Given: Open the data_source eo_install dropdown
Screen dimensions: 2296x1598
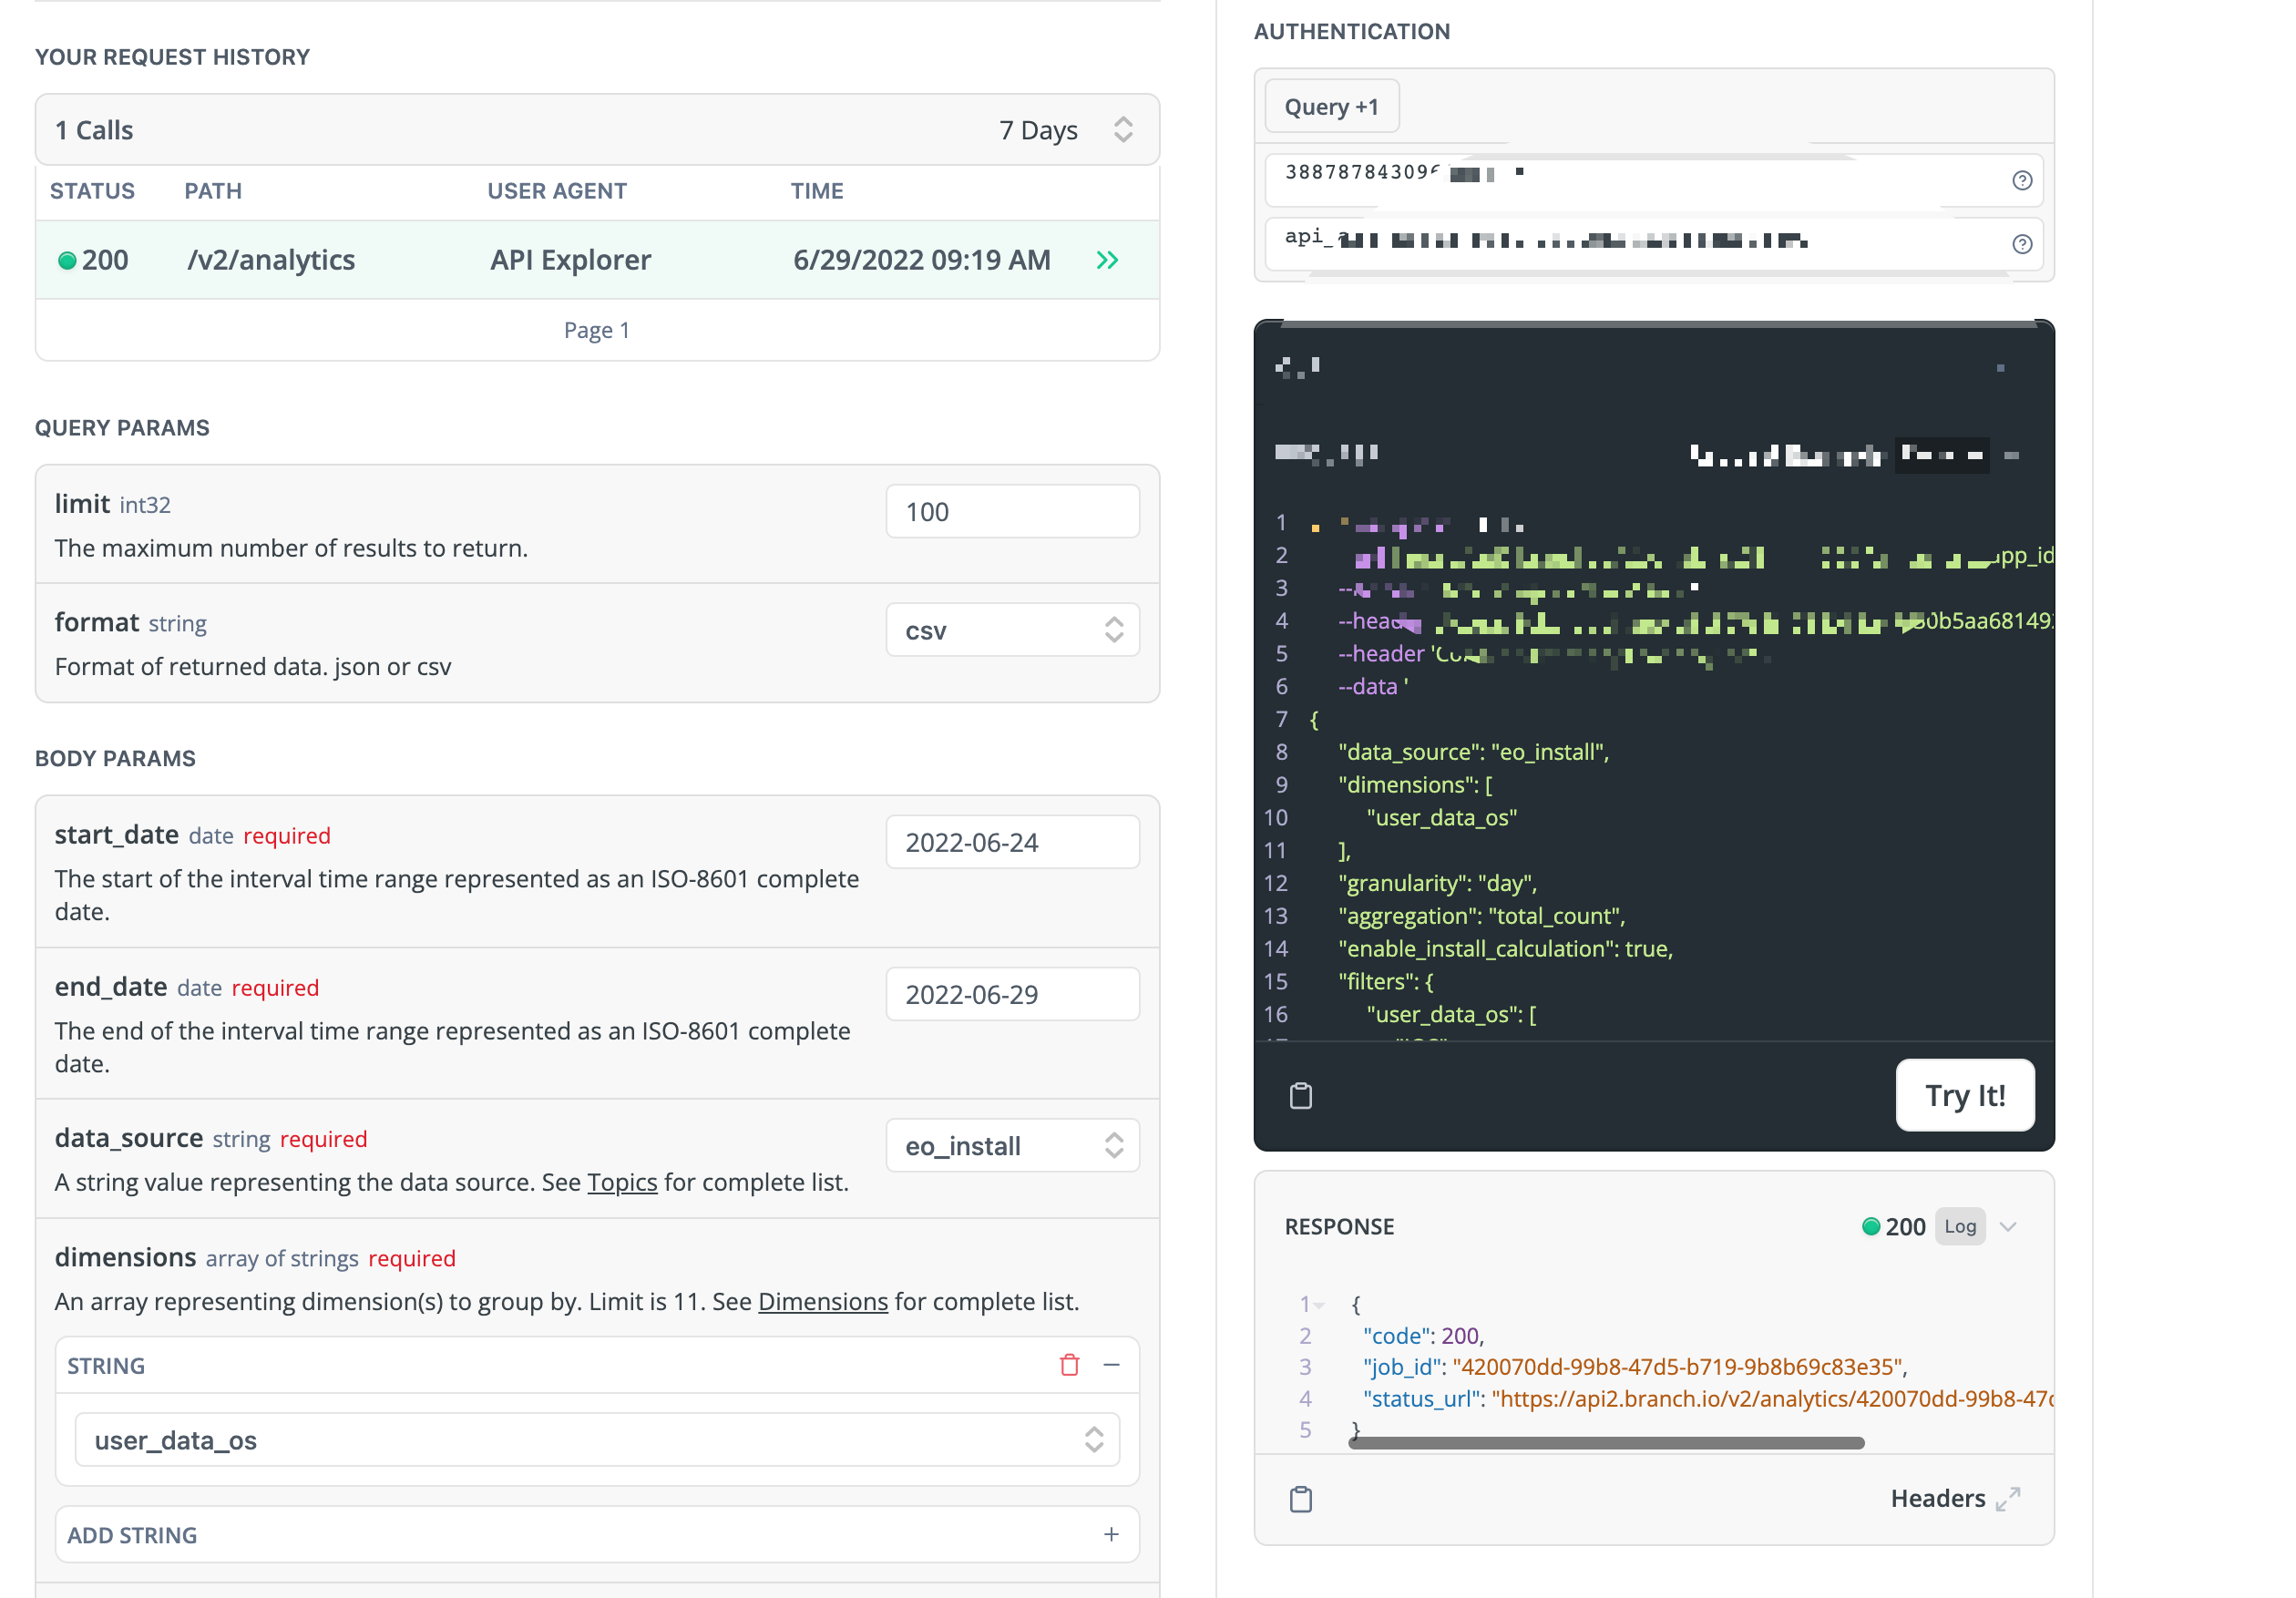Looking at the screenshot, I should [1012, 1146].
